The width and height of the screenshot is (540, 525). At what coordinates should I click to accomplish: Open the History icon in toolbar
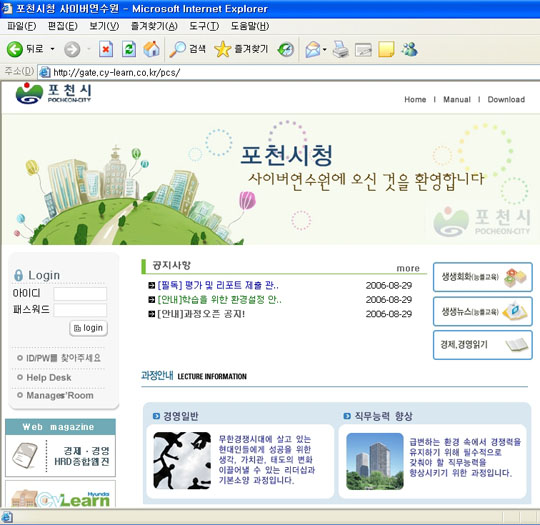[286, 50]
